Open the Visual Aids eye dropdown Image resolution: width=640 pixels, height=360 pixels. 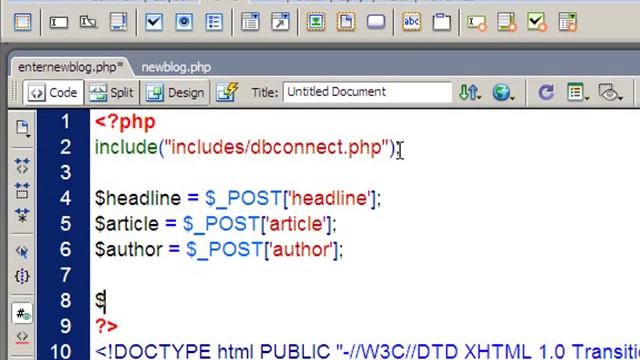610,92
